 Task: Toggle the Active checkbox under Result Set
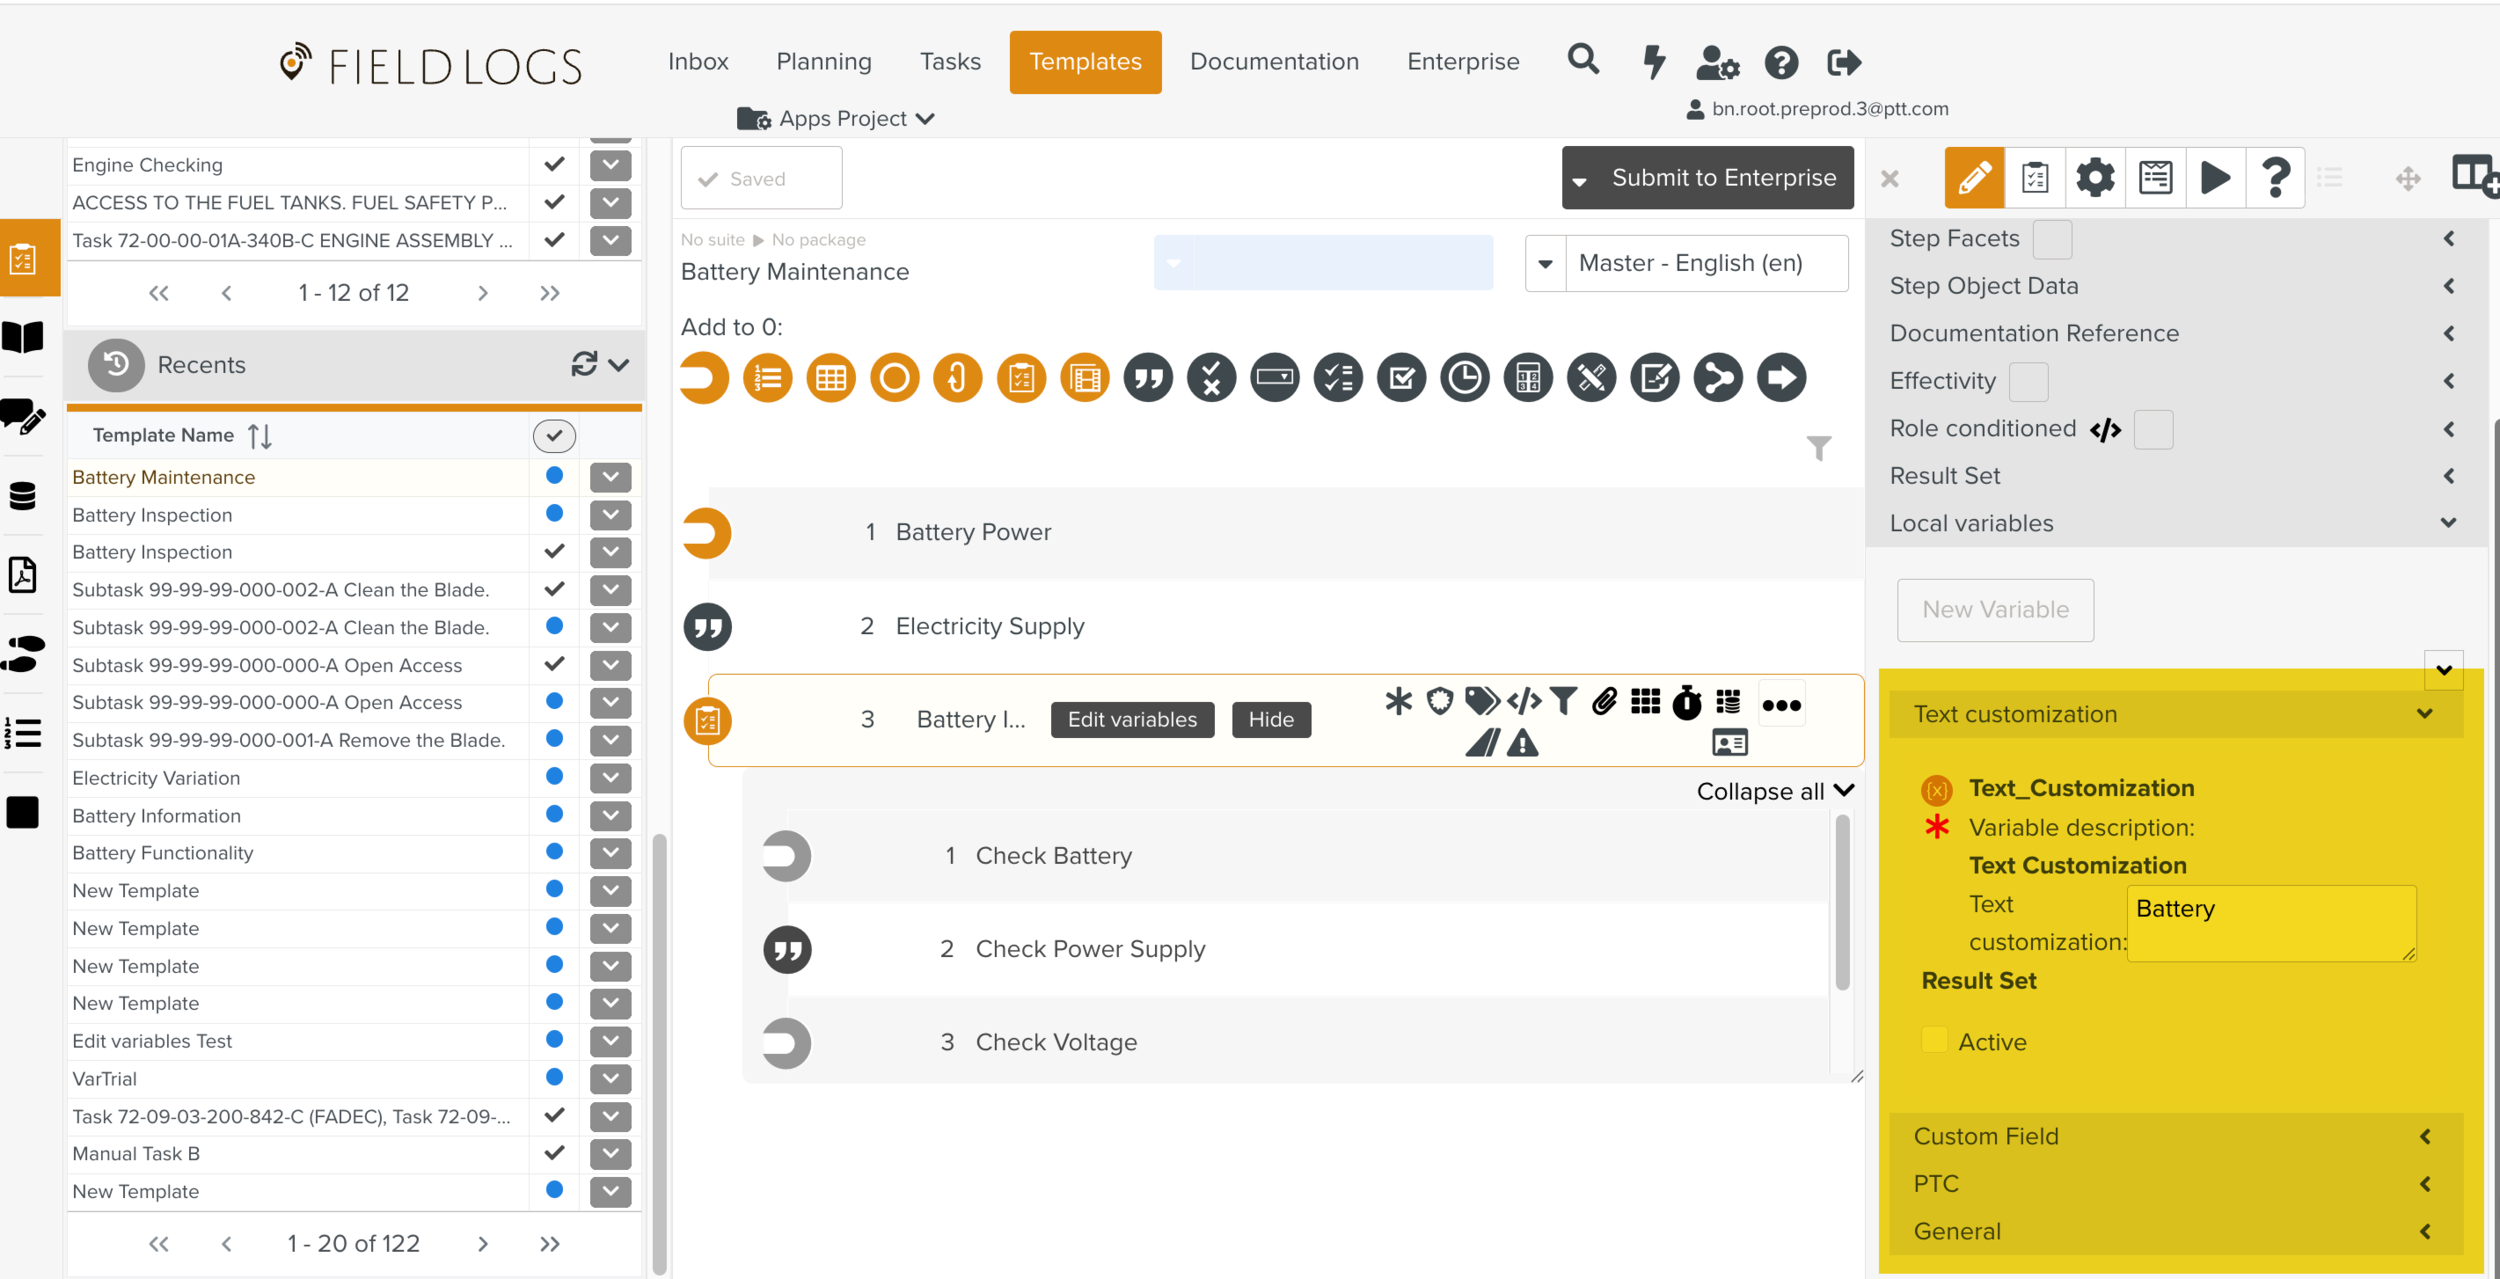tap(1935, 1040)
